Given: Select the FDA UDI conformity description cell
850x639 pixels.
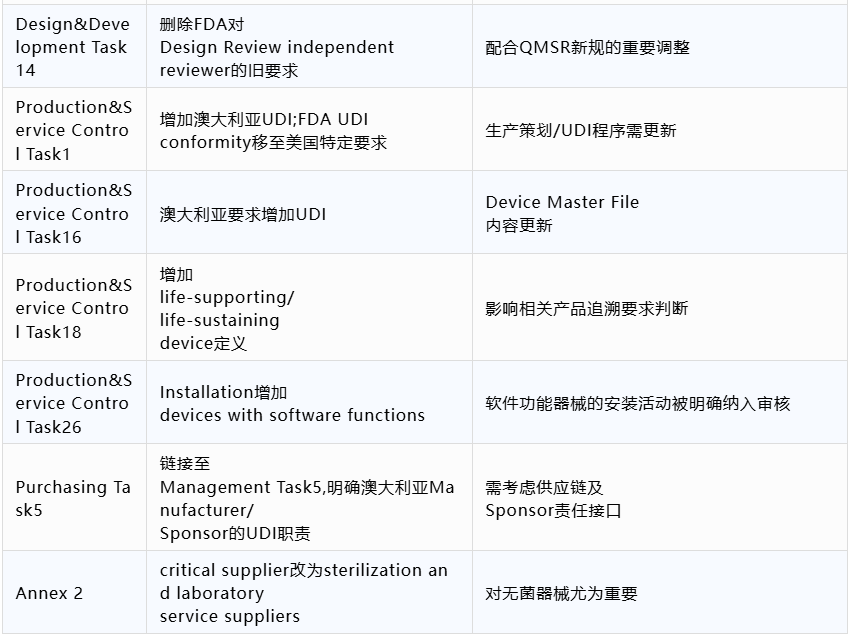Looking at the screenshot, I should pos(310,130).
